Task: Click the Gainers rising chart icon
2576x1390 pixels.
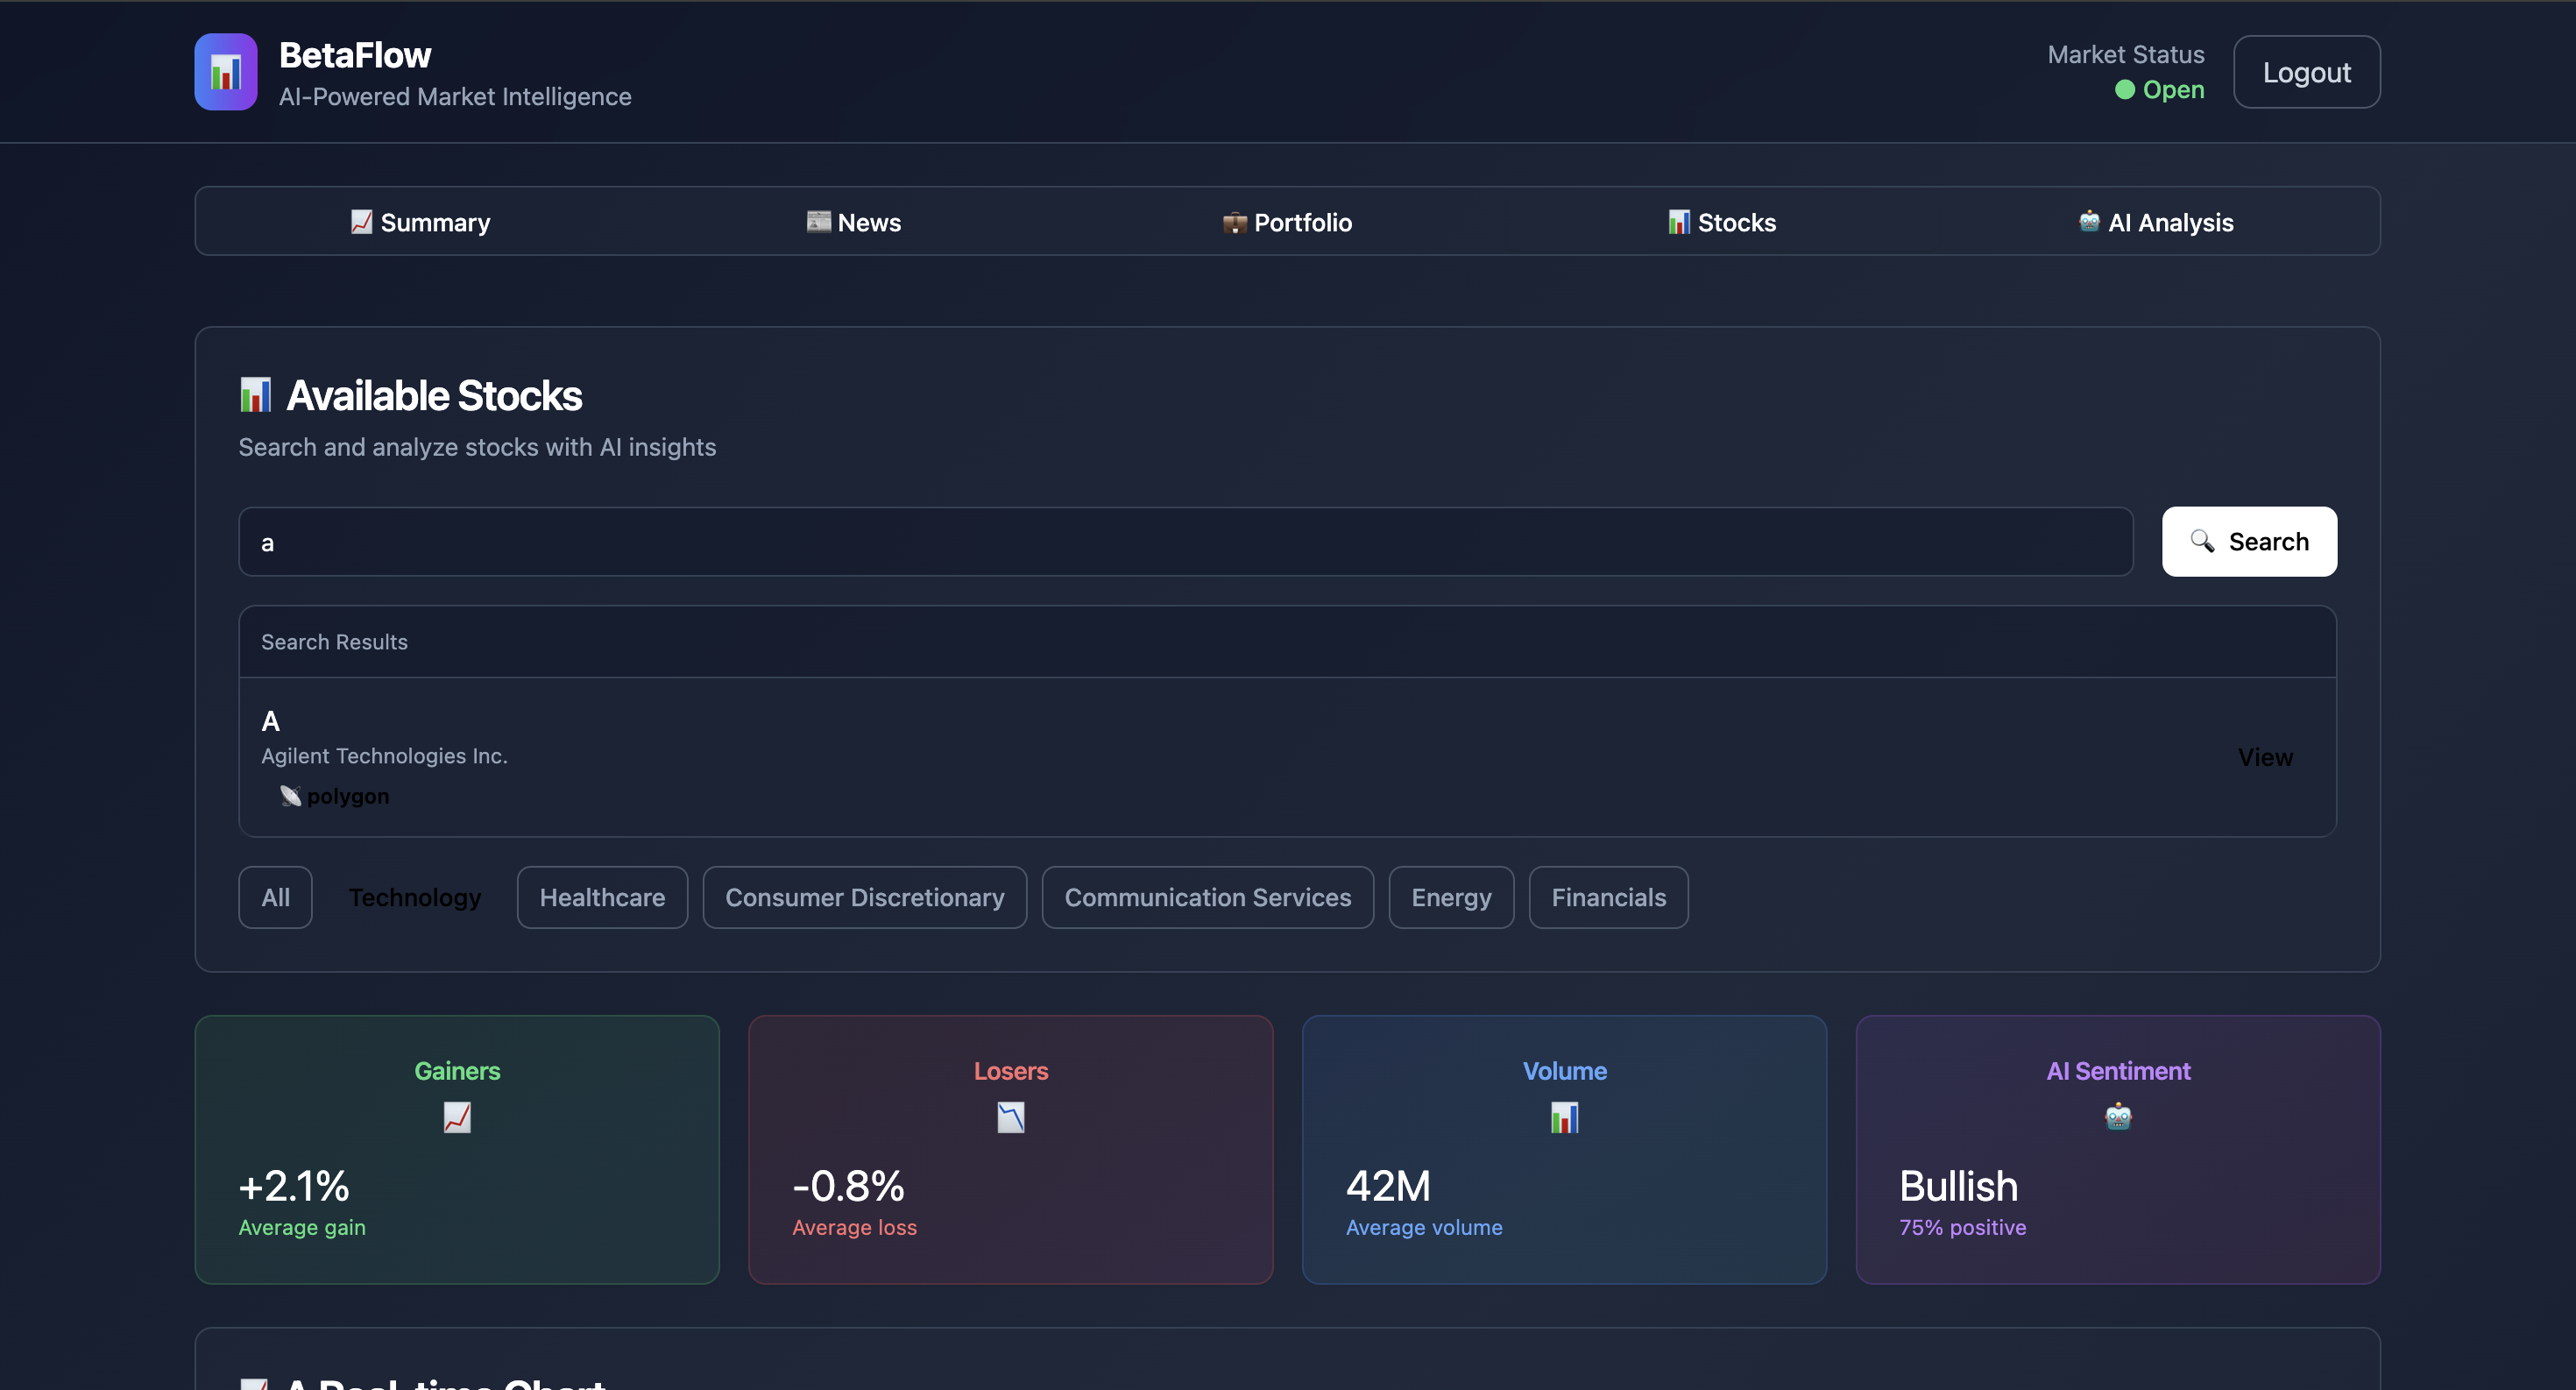Action: [457, 1117]
